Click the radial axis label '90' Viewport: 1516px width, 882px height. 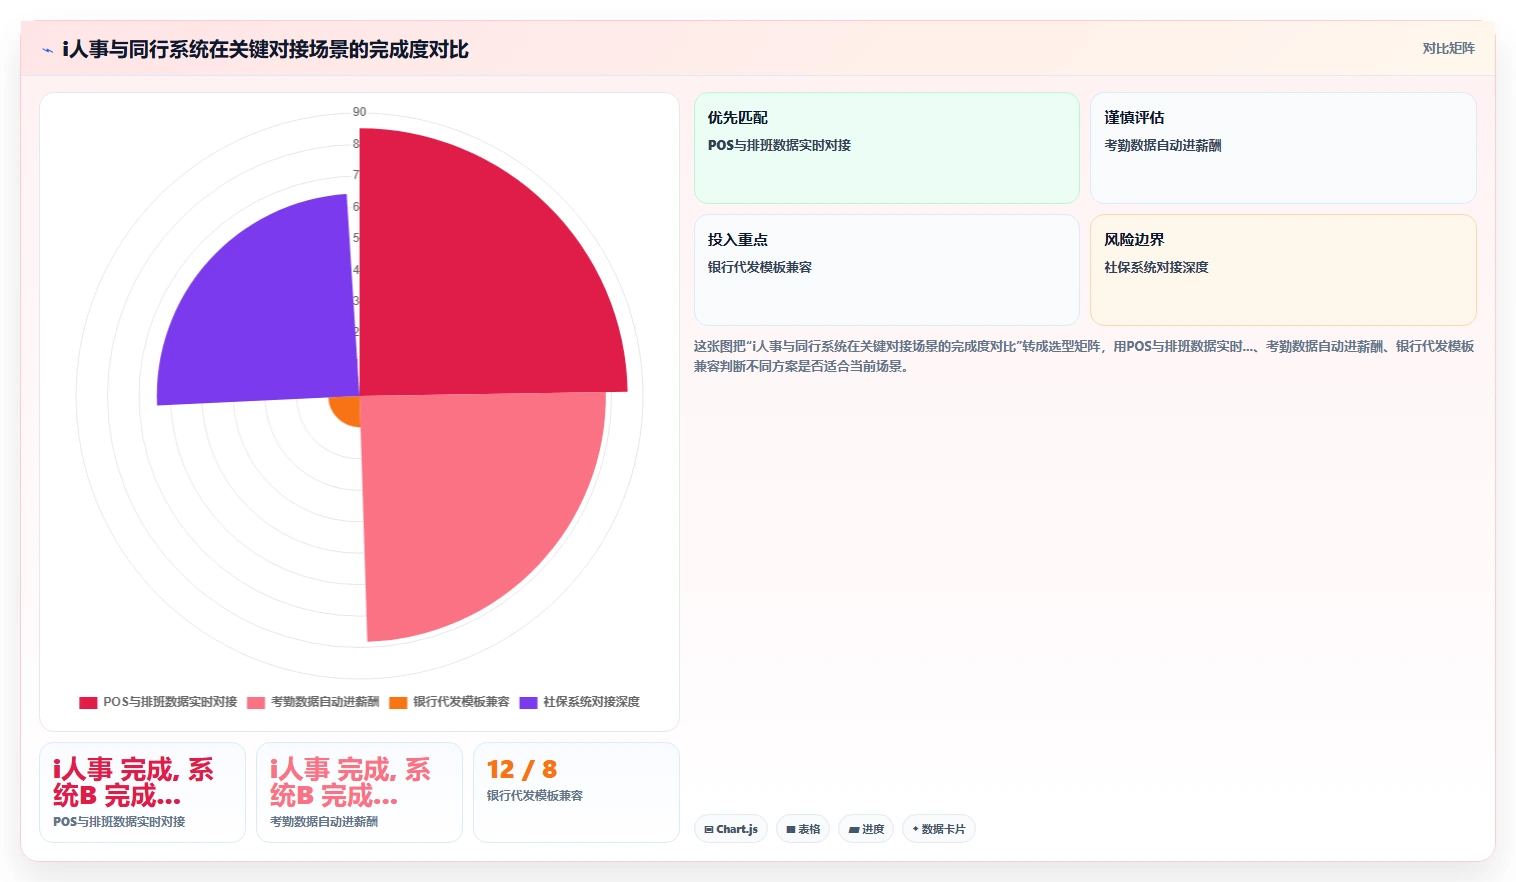pos(359,112)
